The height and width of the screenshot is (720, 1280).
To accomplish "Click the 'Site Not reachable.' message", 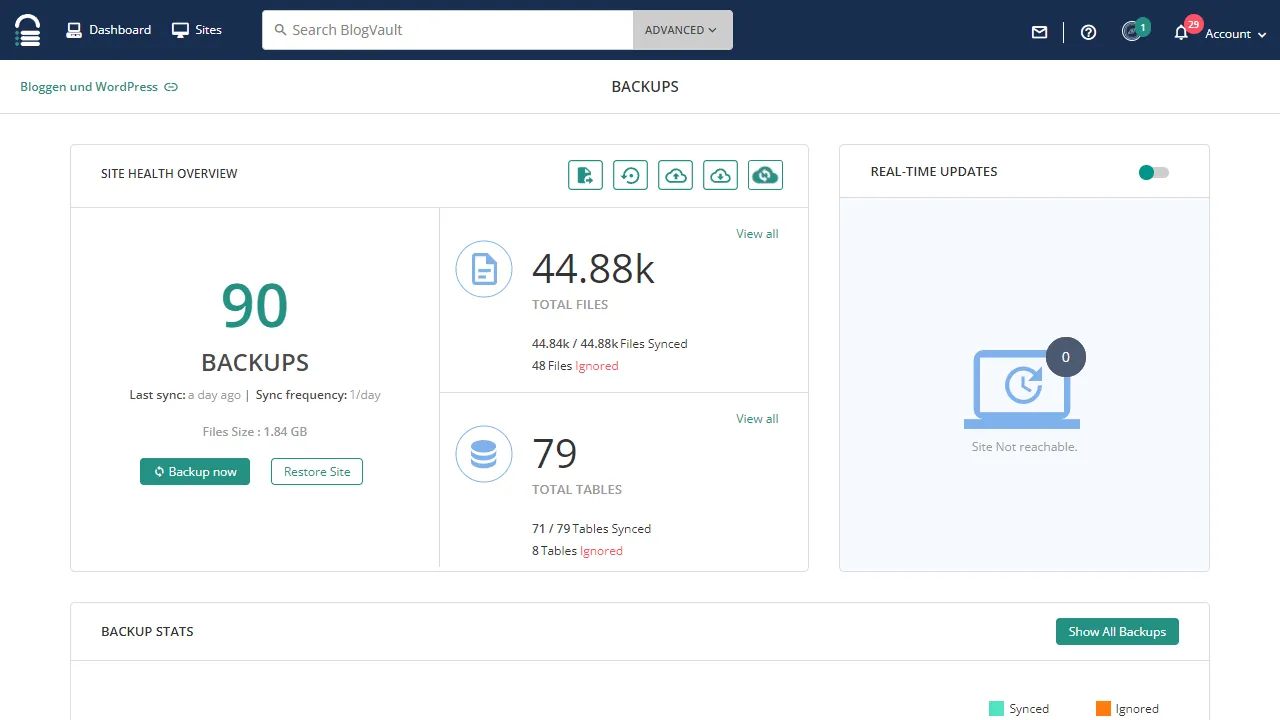I will [1024, 447].
